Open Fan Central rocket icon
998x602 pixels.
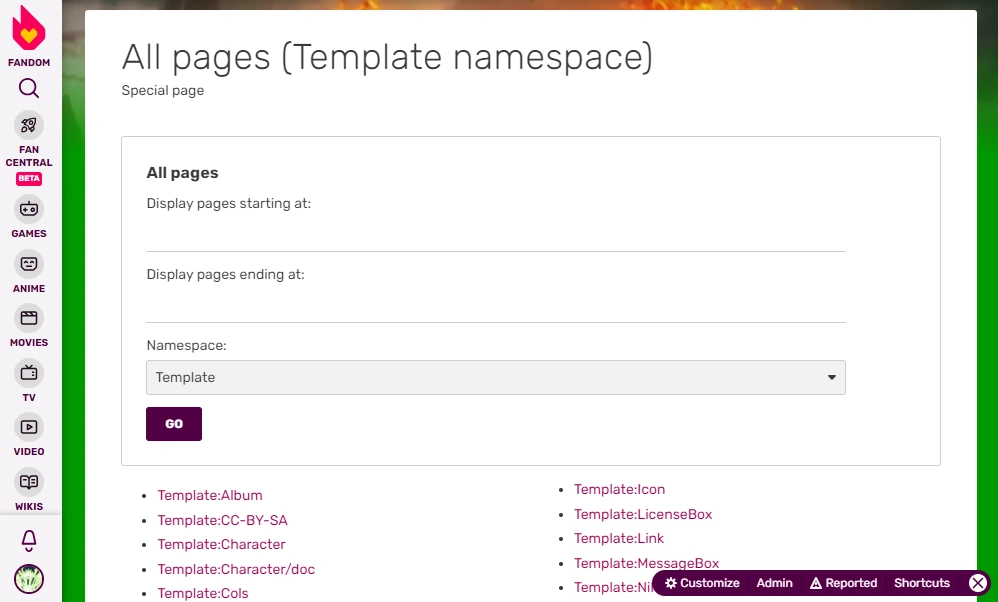click(x=29, y=125)
